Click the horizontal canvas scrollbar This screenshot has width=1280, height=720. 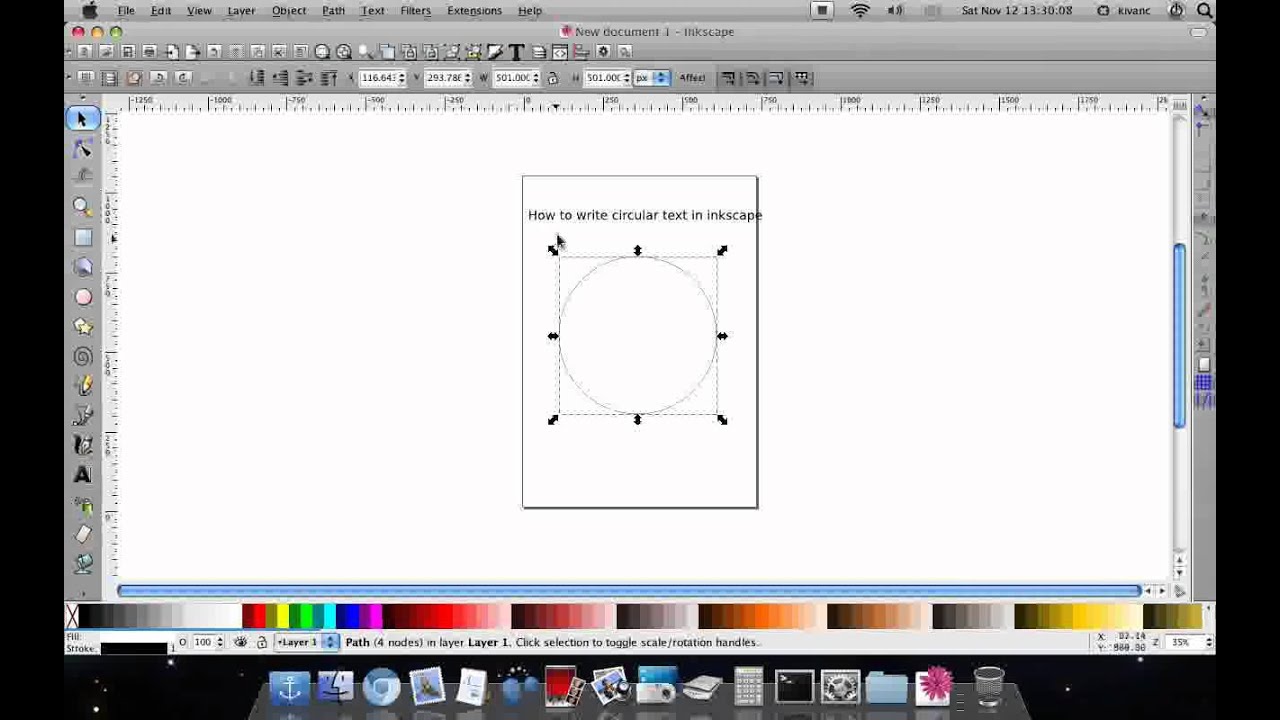[x=629, y=591]
